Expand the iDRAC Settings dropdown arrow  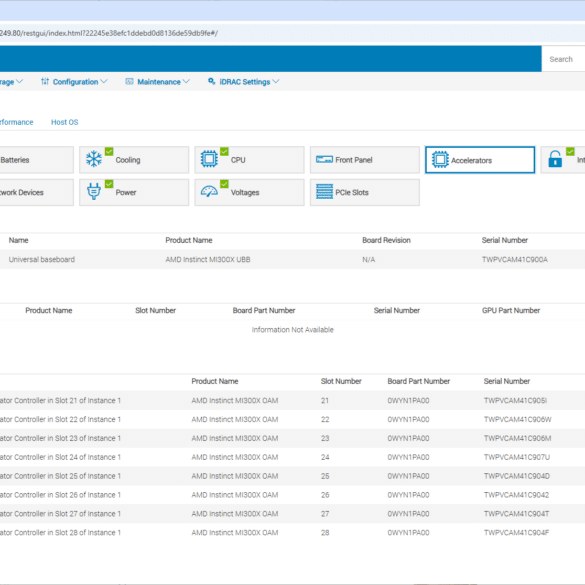(276, 81)
